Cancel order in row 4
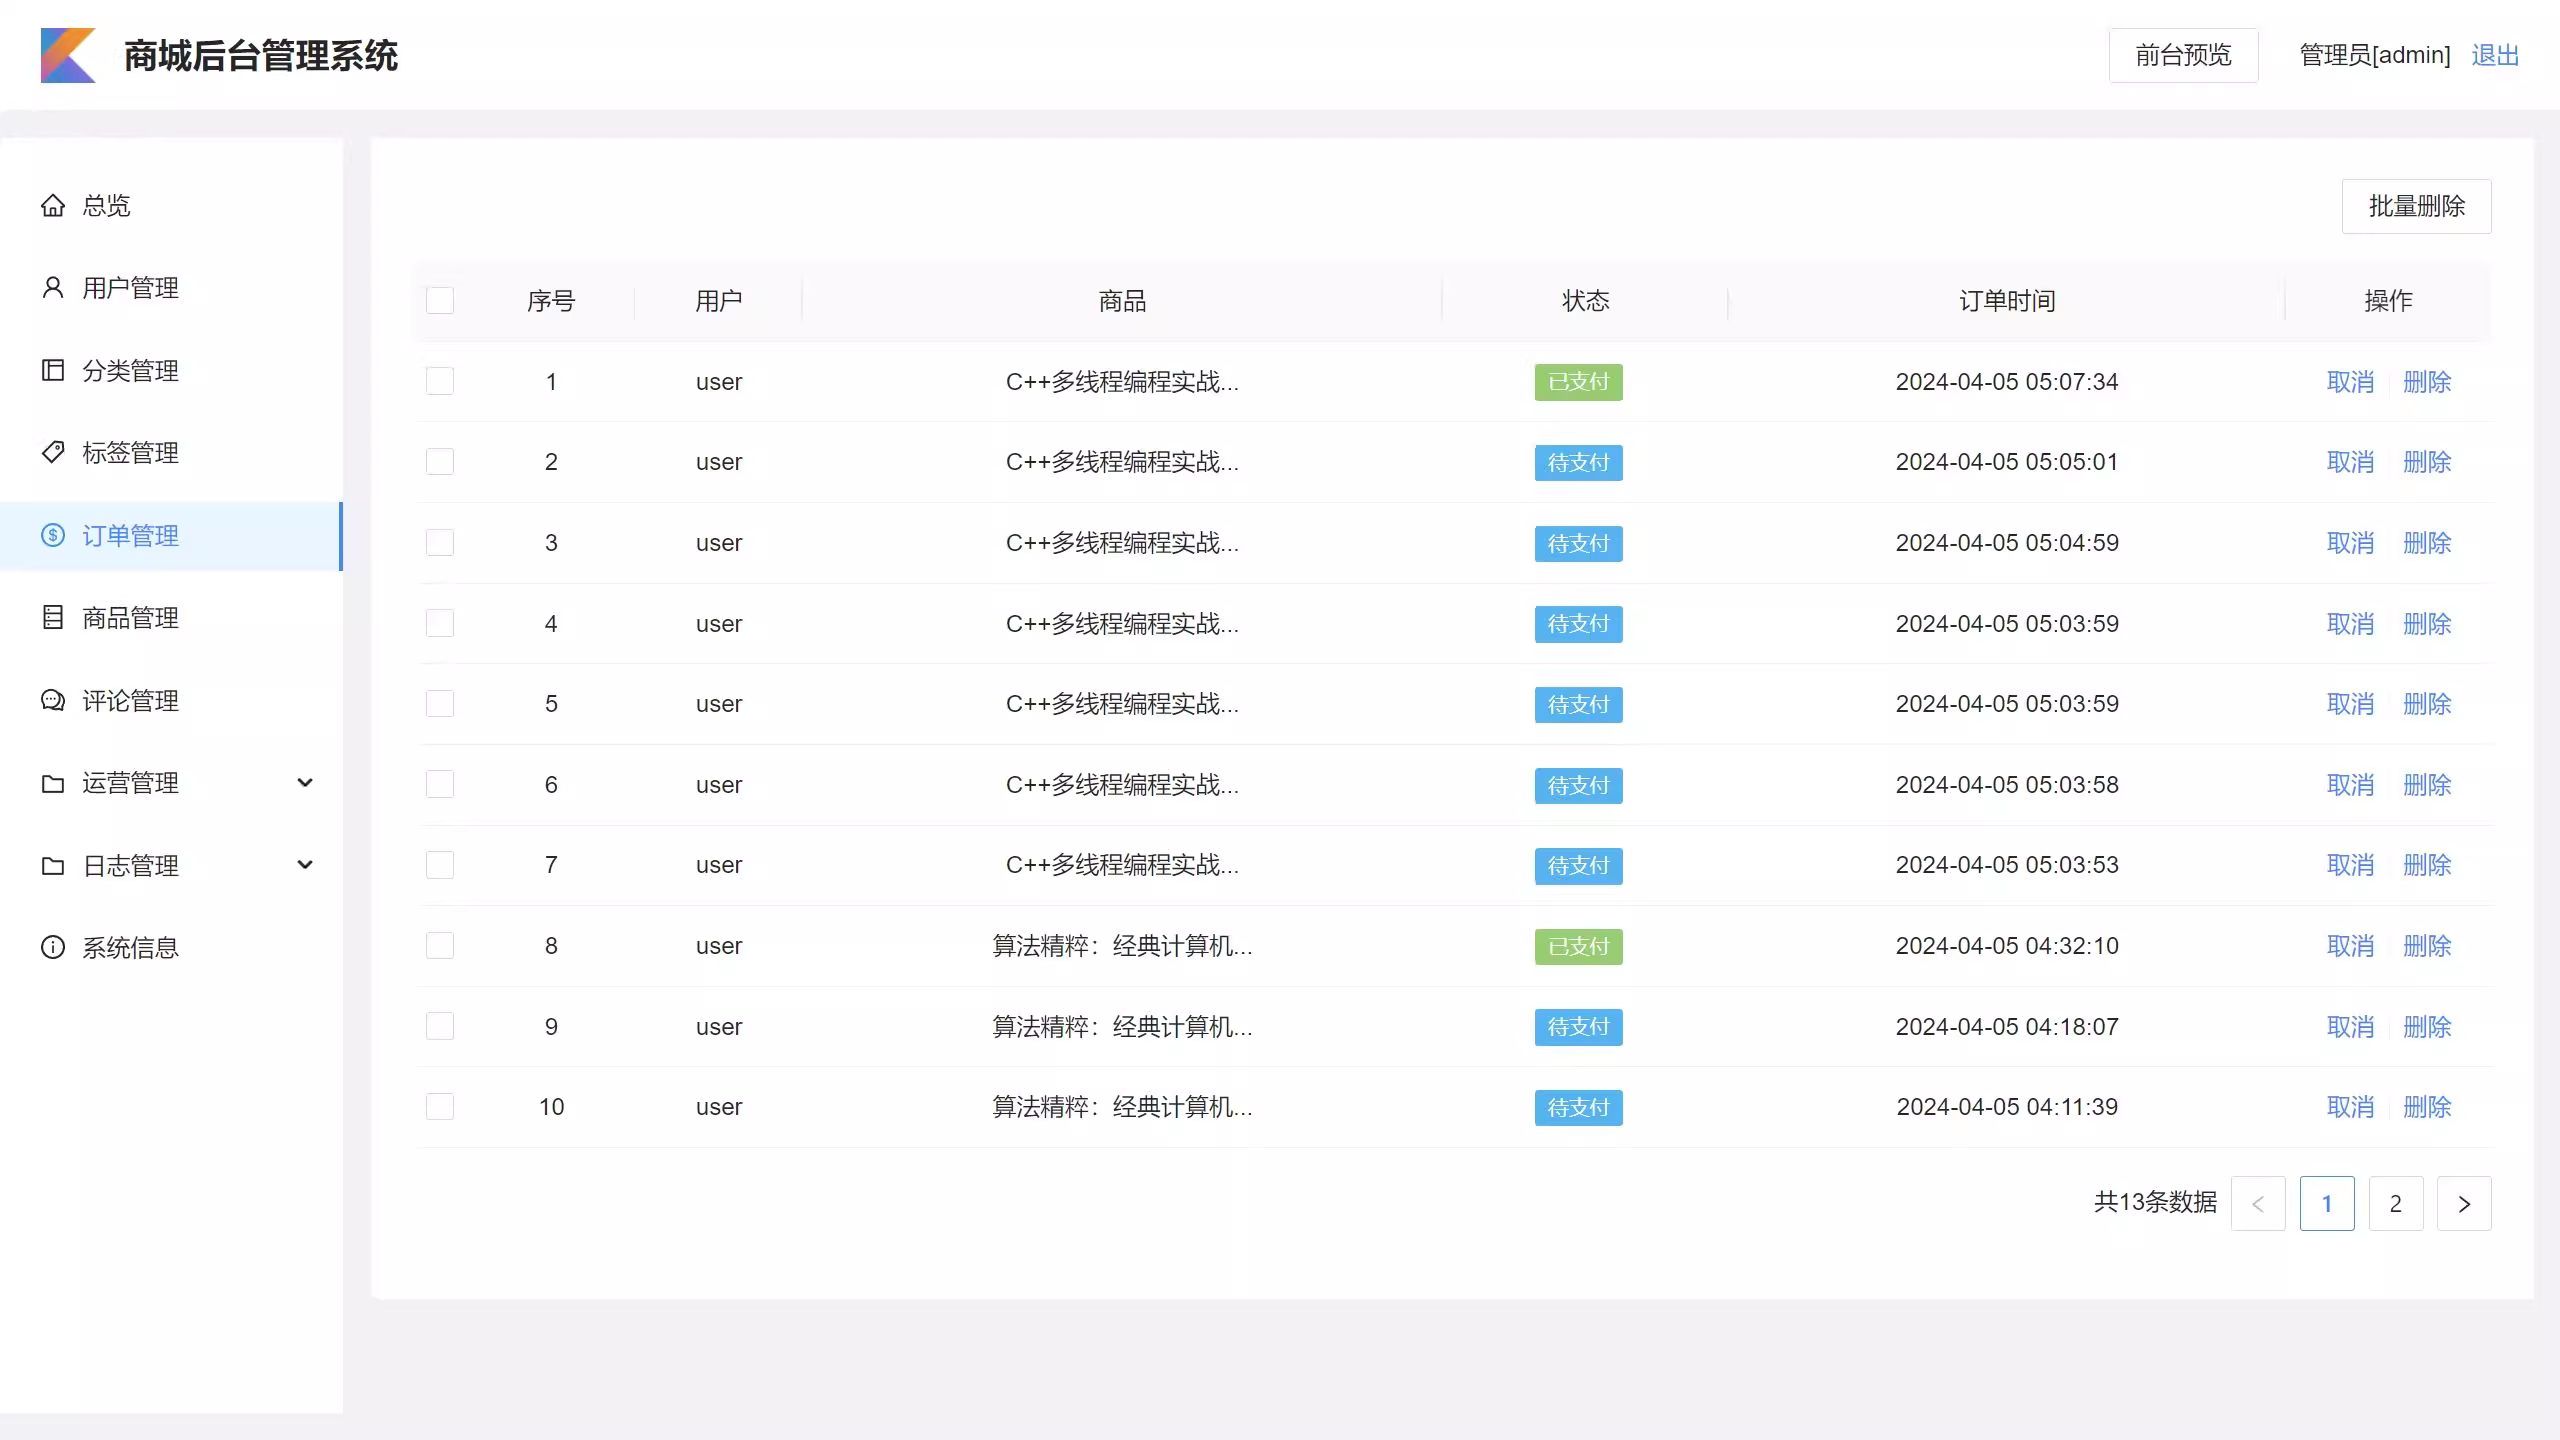Viewport: 2560px width, 1440px height. 2350,623
